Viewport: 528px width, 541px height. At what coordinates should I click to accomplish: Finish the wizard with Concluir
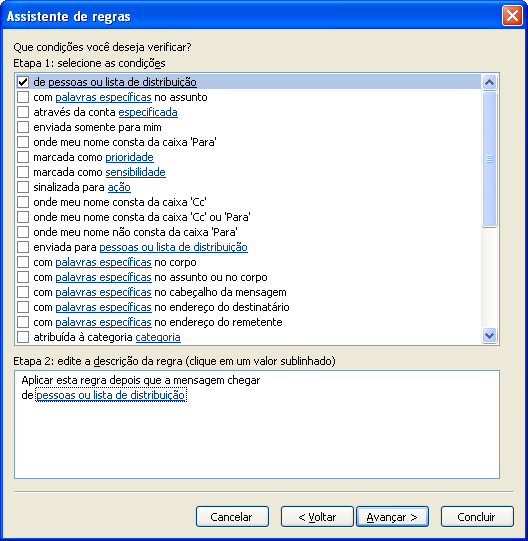pos(477,517)
